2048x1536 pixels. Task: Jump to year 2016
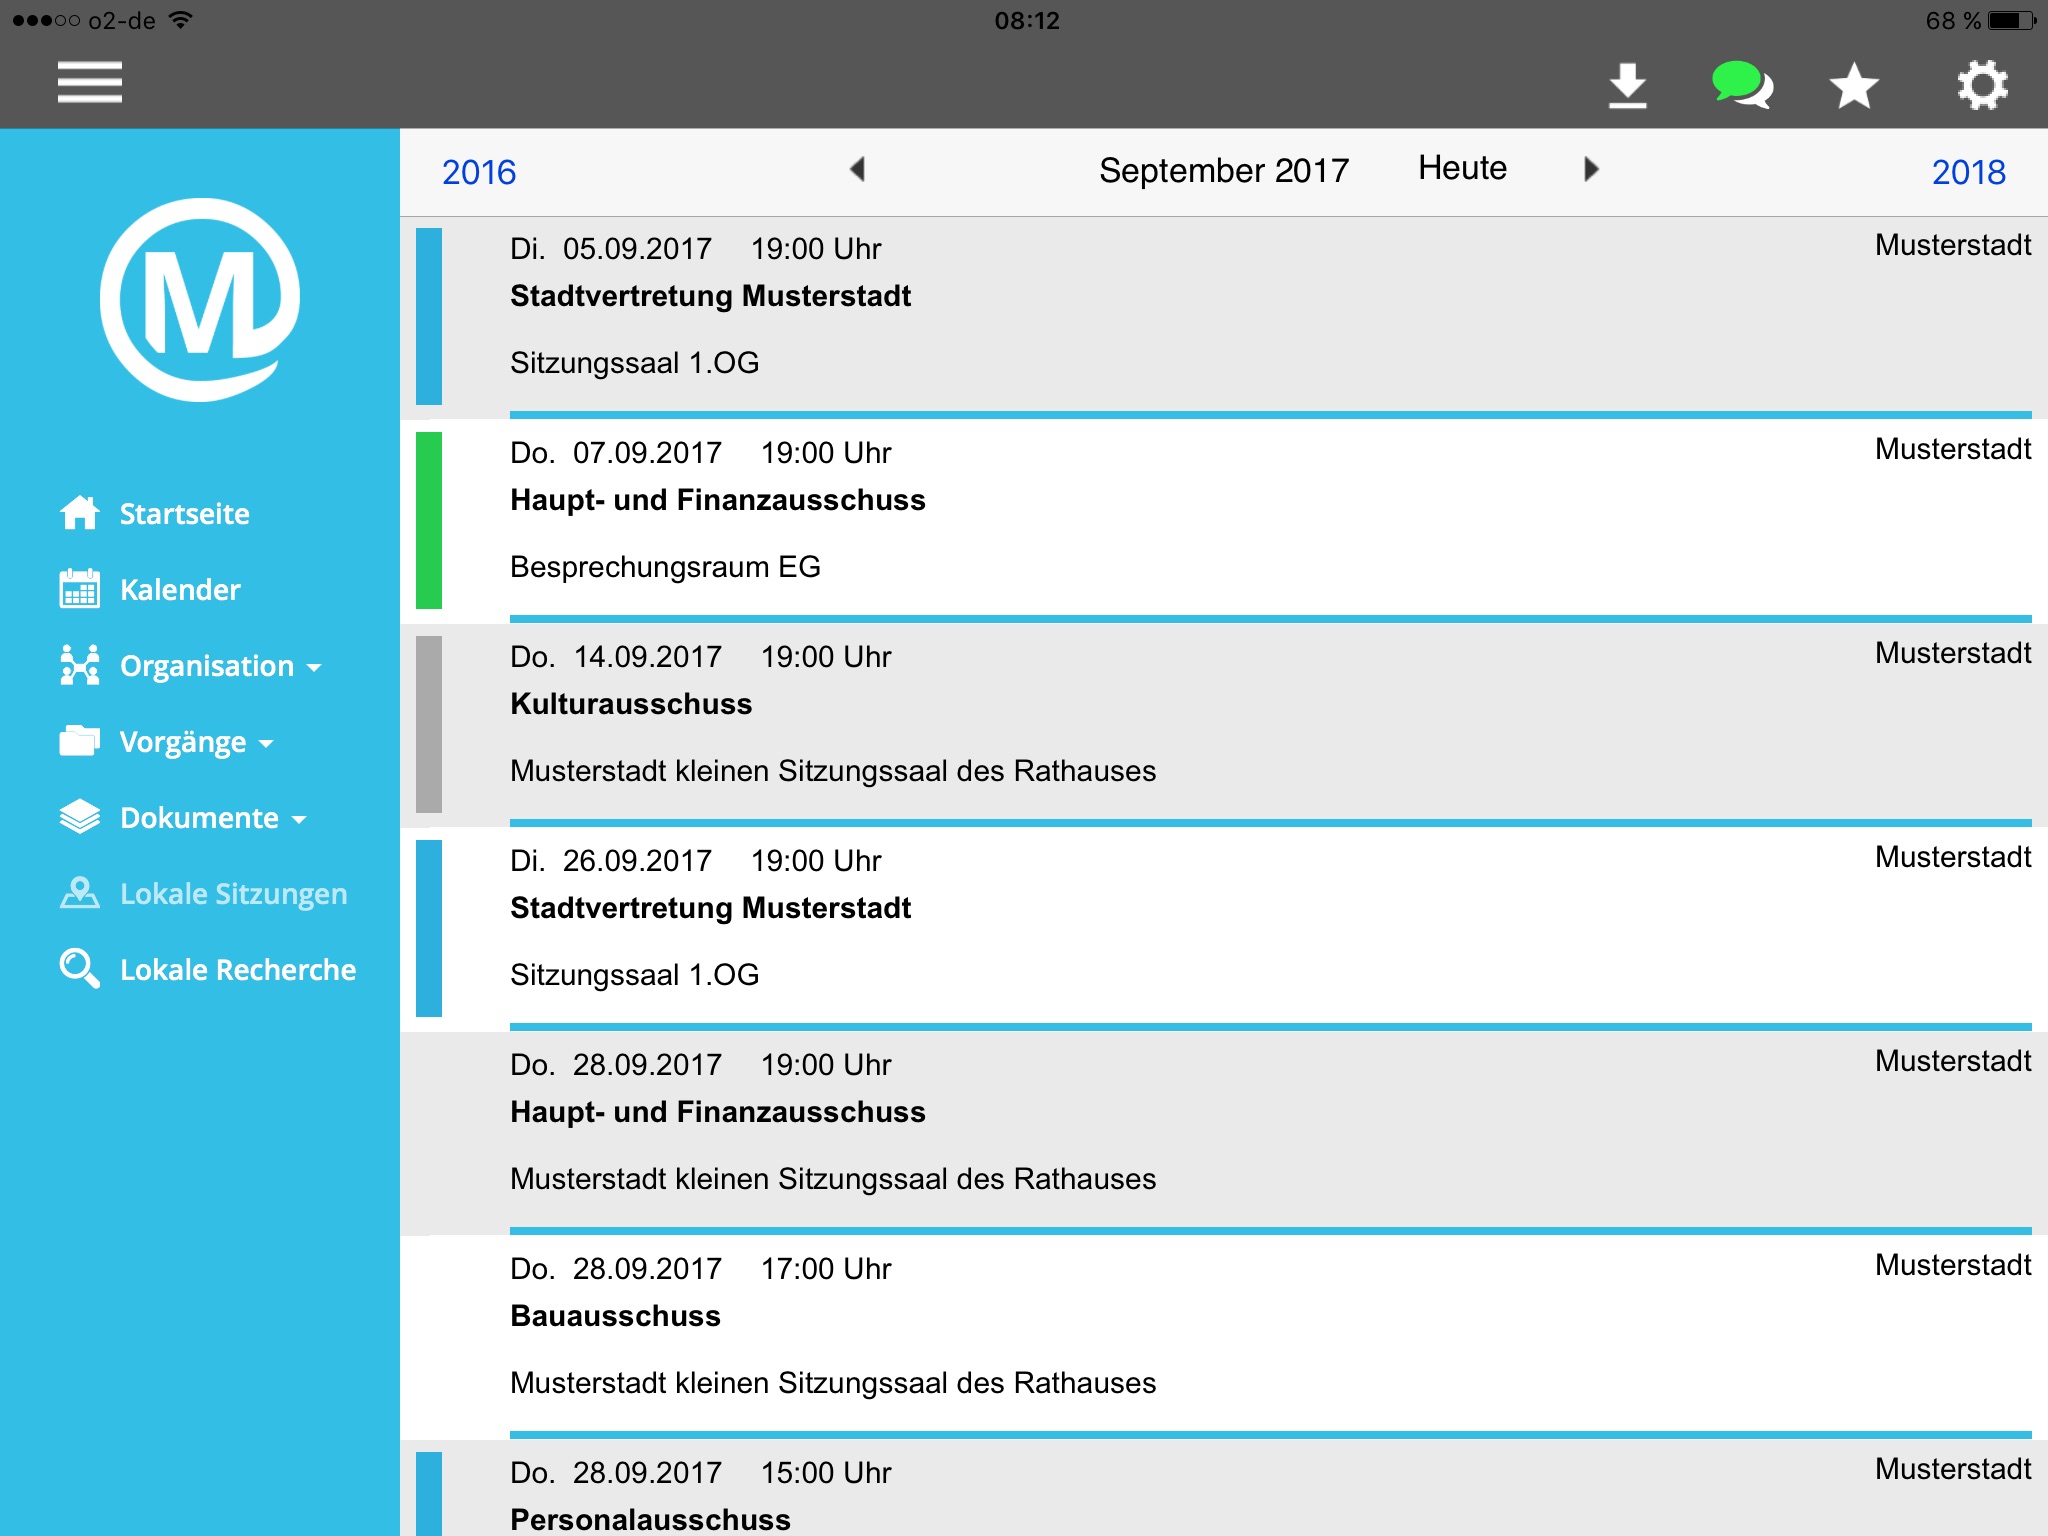click(x=479, y=172)
